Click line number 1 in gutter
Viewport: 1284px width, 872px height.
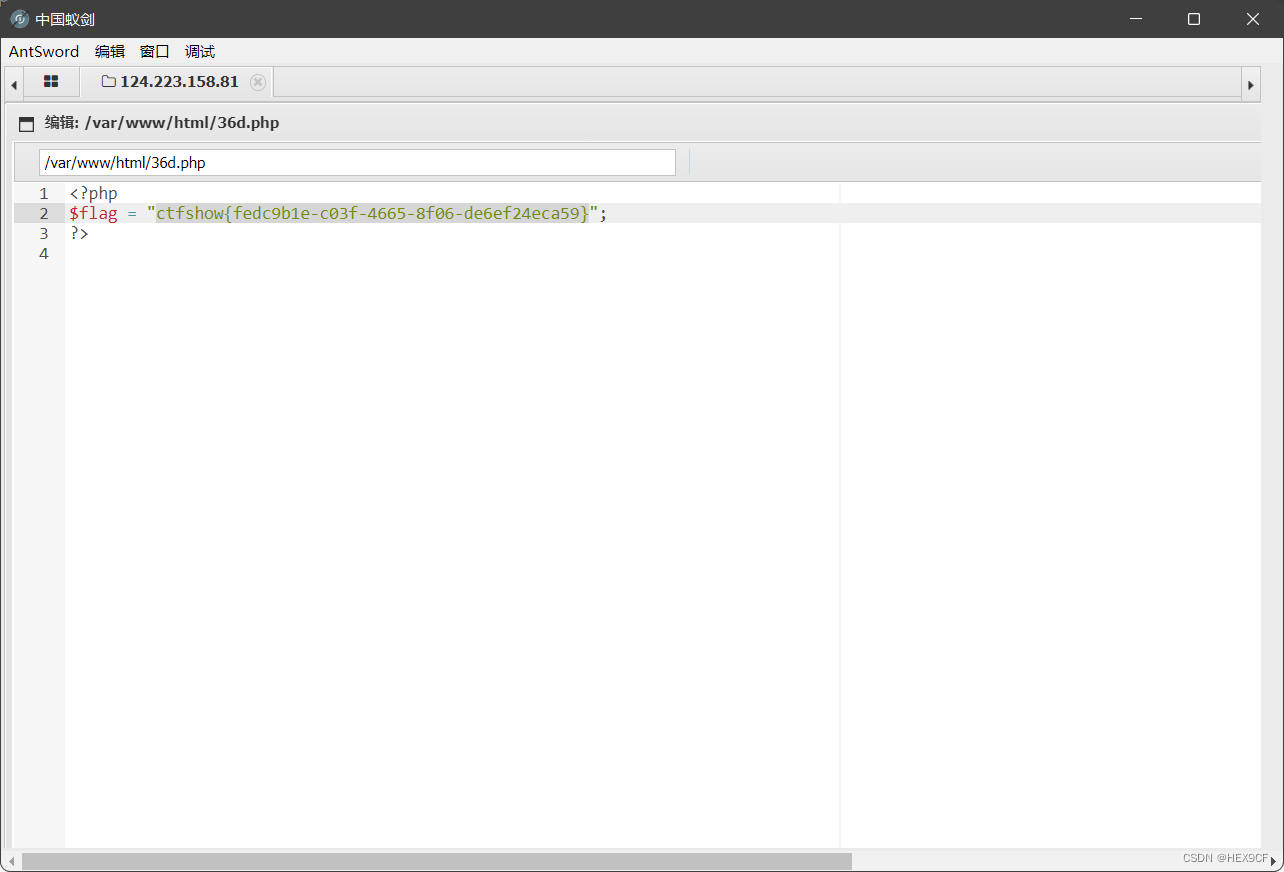click(x=43, y=194)
